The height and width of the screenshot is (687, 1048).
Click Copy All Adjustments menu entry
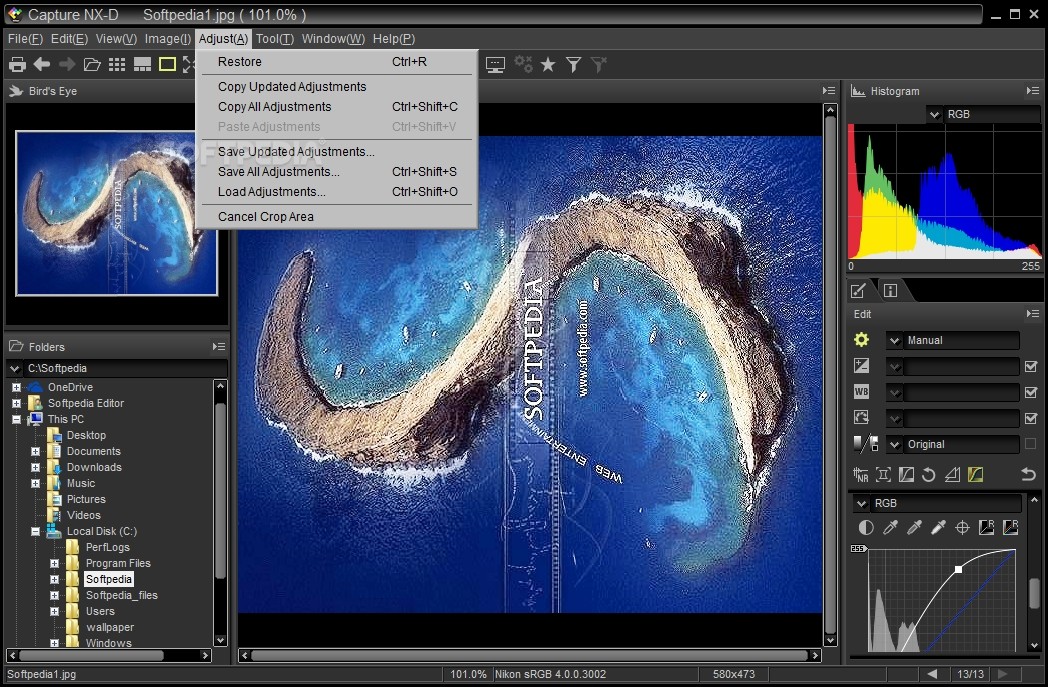pos(274,107)
